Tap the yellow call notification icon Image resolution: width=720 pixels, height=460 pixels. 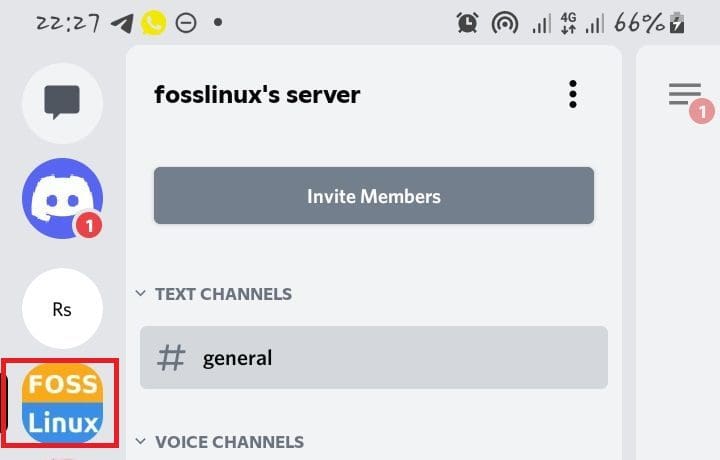coord(153,23)
